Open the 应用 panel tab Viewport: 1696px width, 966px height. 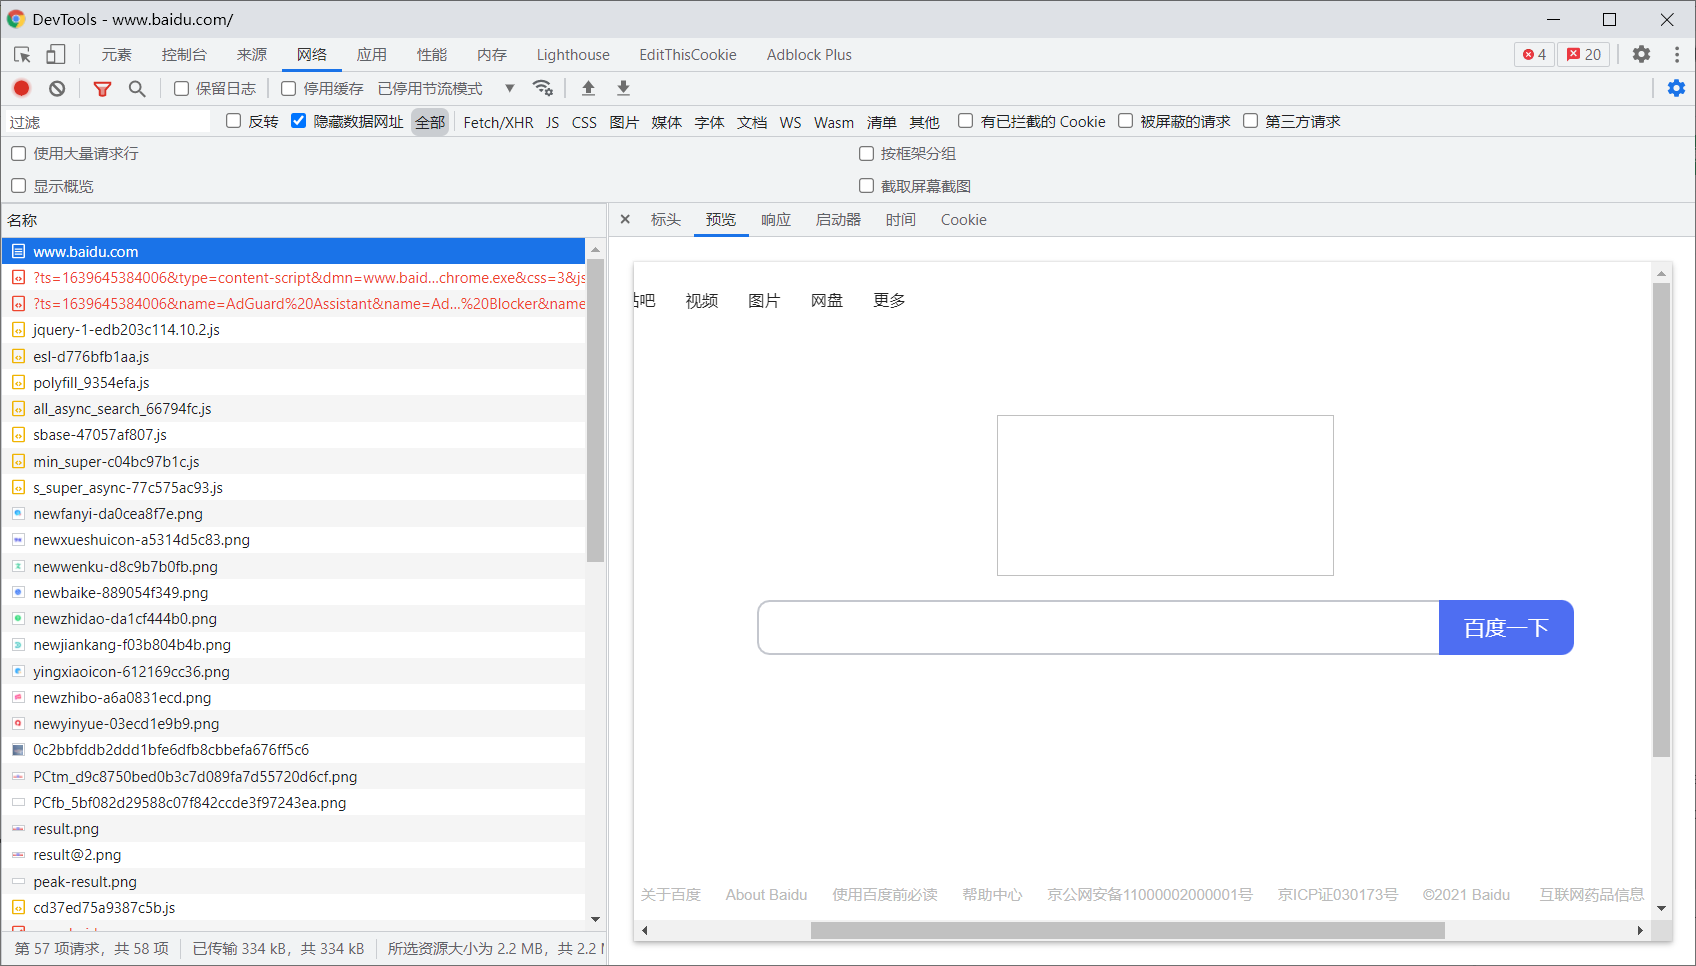[x=372, y=55]
